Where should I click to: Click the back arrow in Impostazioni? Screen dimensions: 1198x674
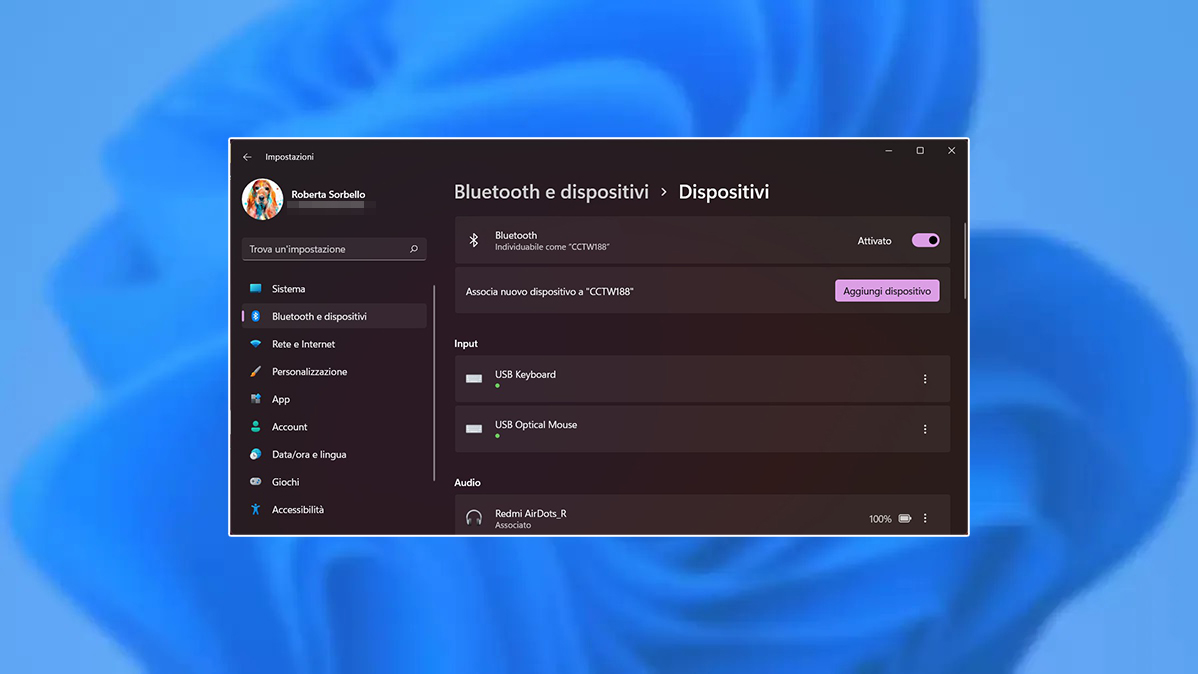pyautogui.click(x=247, y=157)
